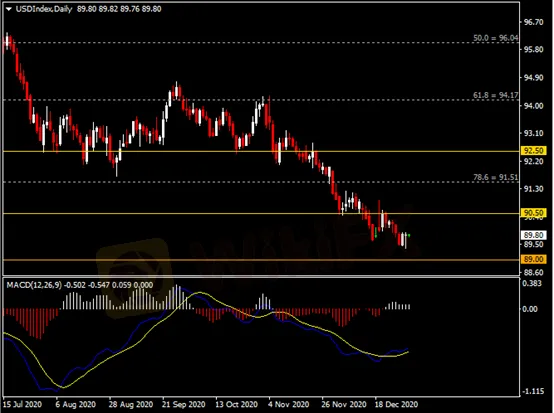Select the 78.6 = 91.51 Fibonacci label
The width and height of the screenshot is (554, 413).
pyautogui.click(x=496, y=177)
